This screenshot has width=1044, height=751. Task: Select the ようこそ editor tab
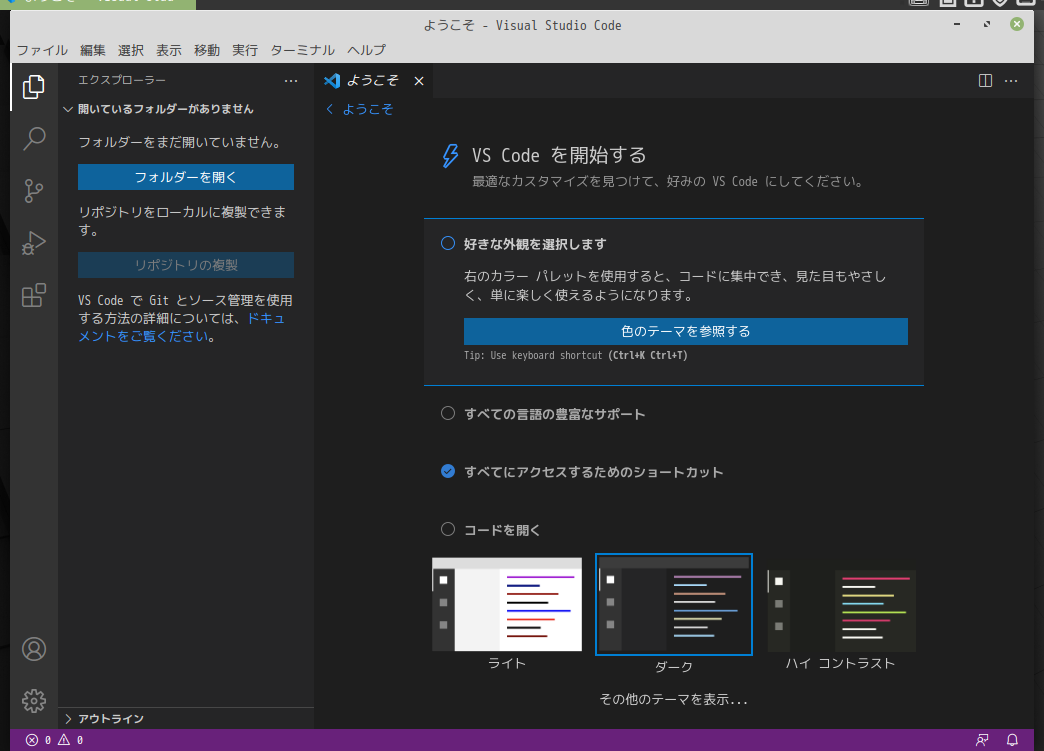tap(374, 81)
